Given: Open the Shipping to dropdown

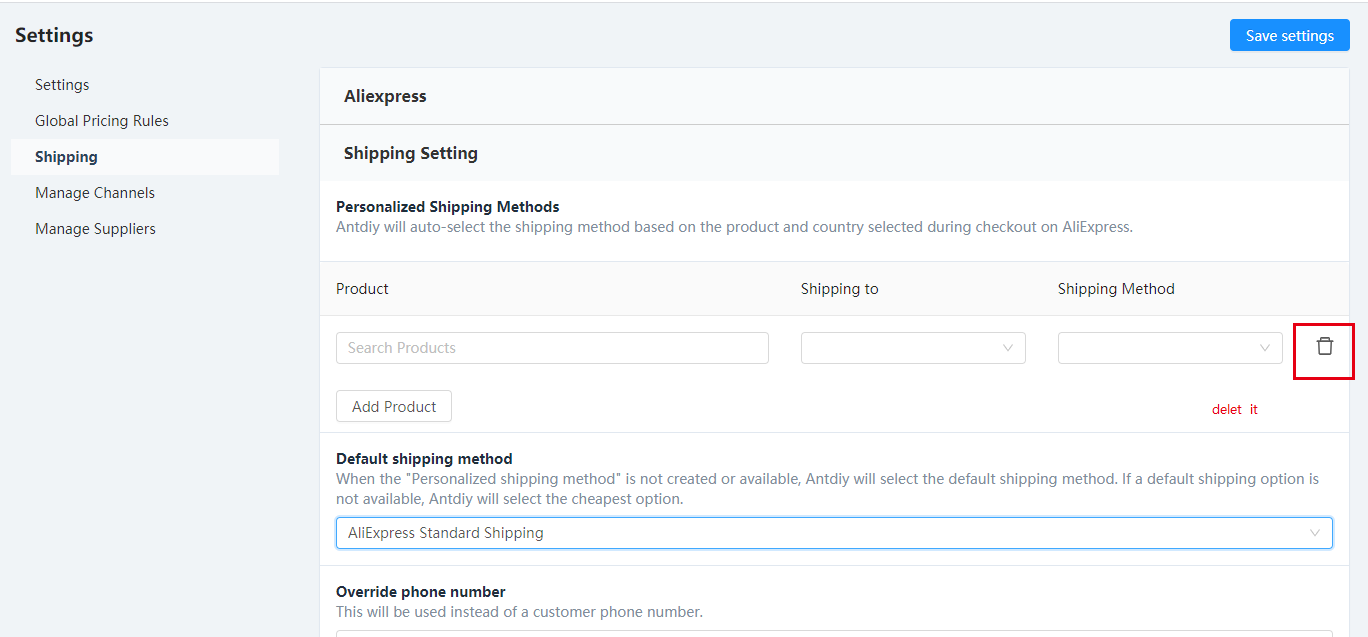Looking at the screenshot, I should coord(913,348).
